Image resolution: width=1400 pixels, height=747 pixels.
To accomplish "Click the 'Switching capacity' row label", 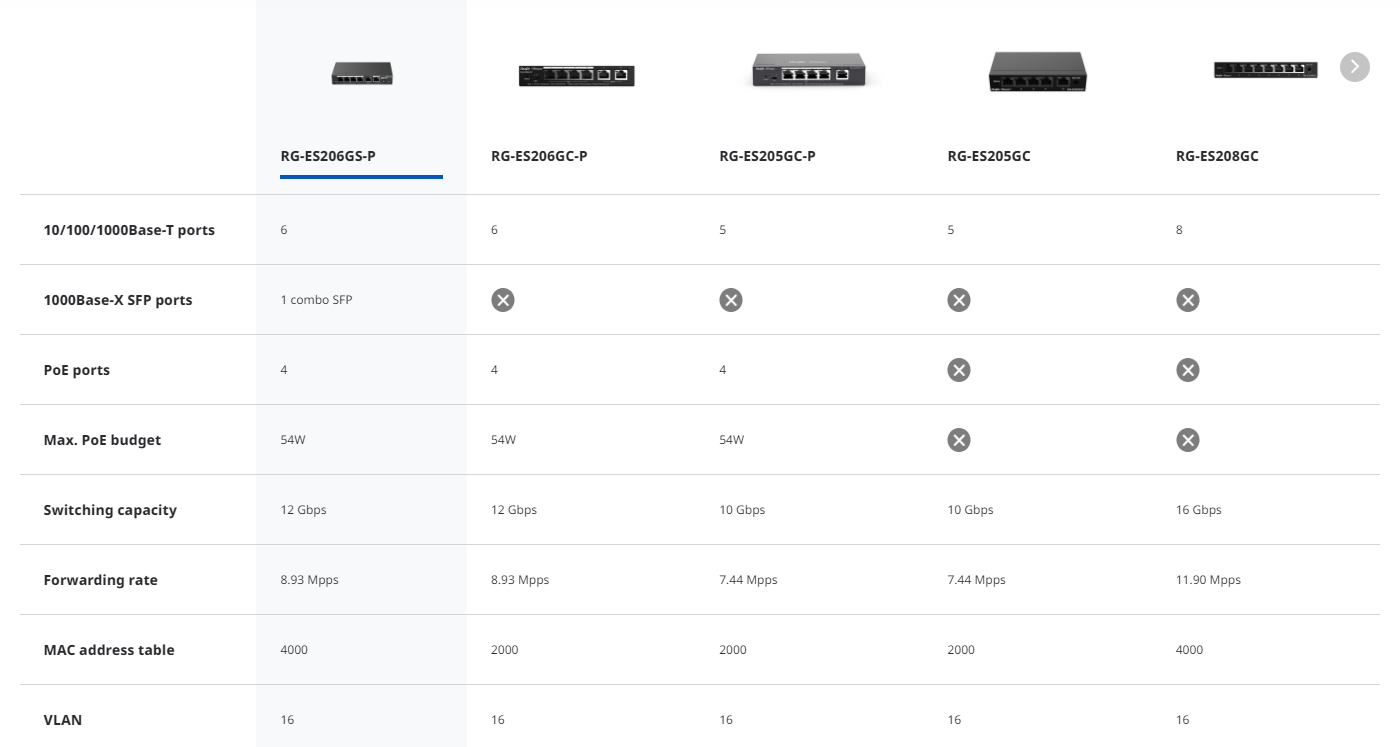I will tap(110, 510).
